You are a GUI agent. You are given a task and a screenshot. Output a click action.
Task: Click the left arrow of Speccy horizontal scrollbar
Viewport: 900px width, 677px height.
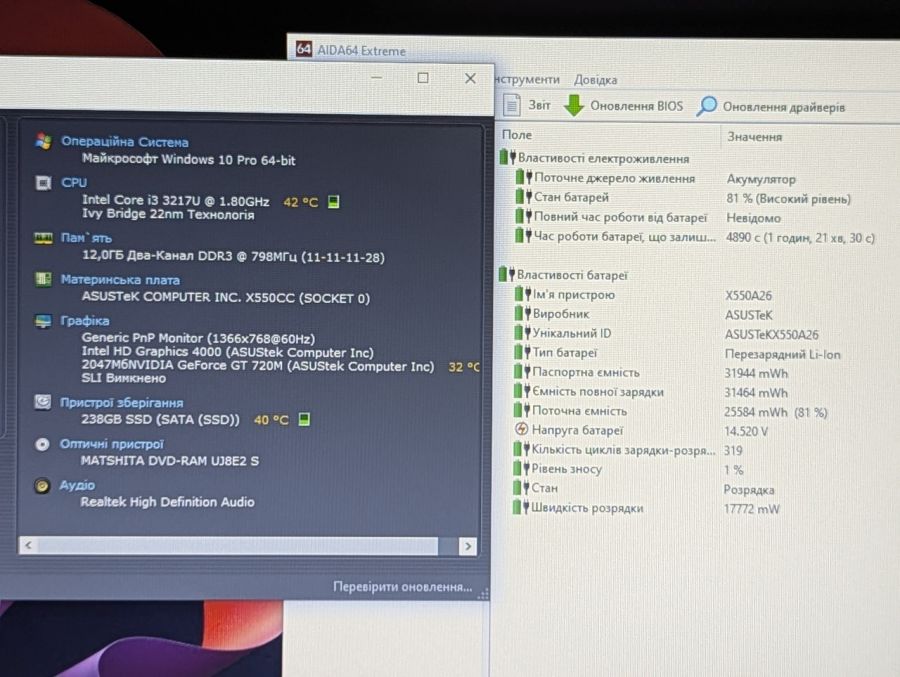tap(28, 546)
